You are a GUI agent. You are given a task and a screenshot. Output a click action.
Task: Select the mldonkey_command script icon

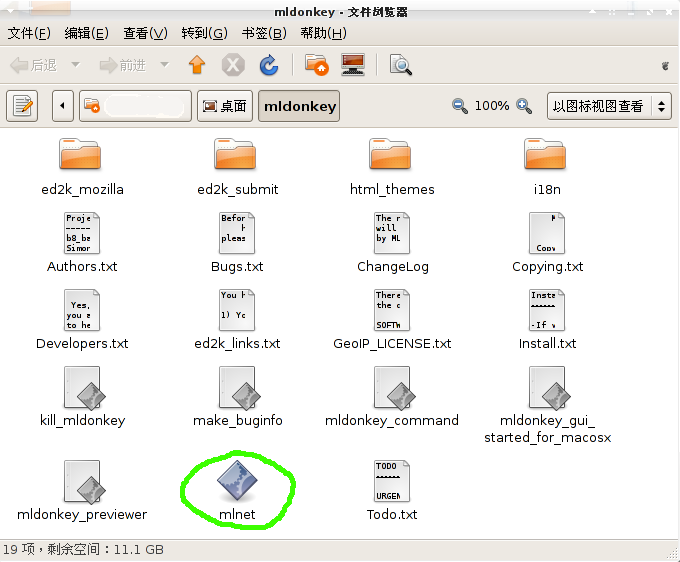click(395, 388)
